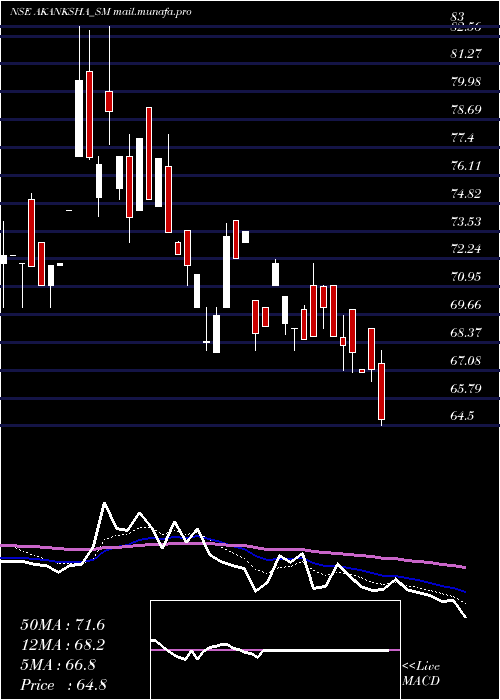Screen dimensions: 500x700
Task: Click the 81.27 price axis label
Action: point(467,54)
